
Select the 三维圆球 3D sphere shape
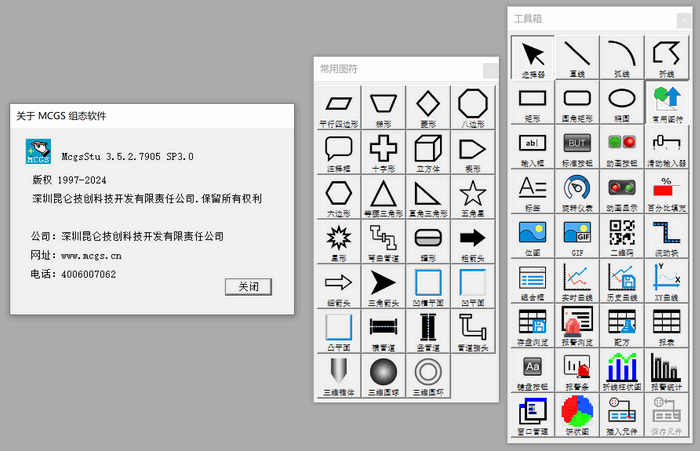click(383, 376)
